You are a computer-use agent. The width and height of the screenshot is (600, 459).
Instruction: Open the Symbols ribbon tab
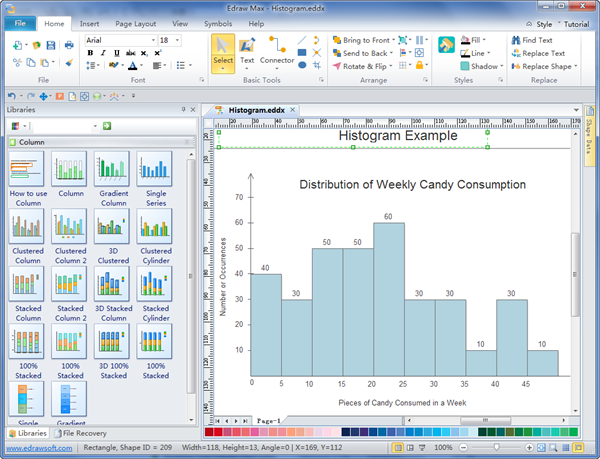pyautogui.click(x=217, y=22)
